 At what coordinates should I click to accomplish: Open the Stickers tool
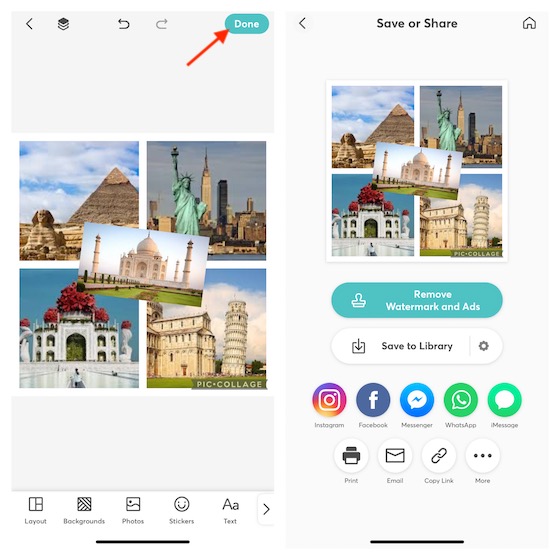(181, 510)
